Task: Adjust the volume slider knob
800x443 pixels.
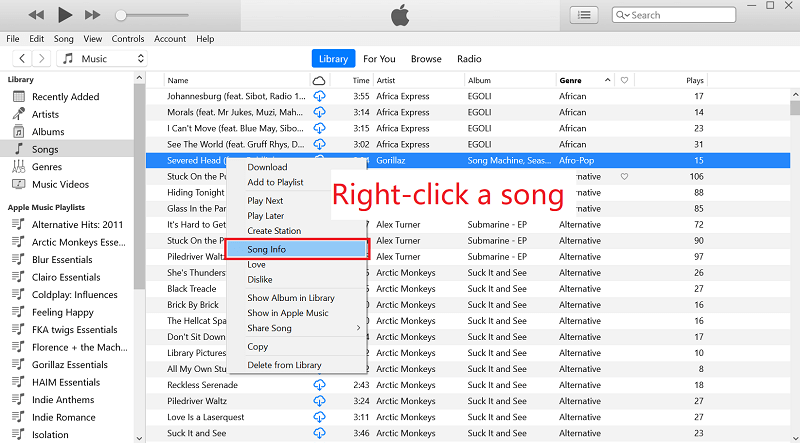Action: [121, 15]
